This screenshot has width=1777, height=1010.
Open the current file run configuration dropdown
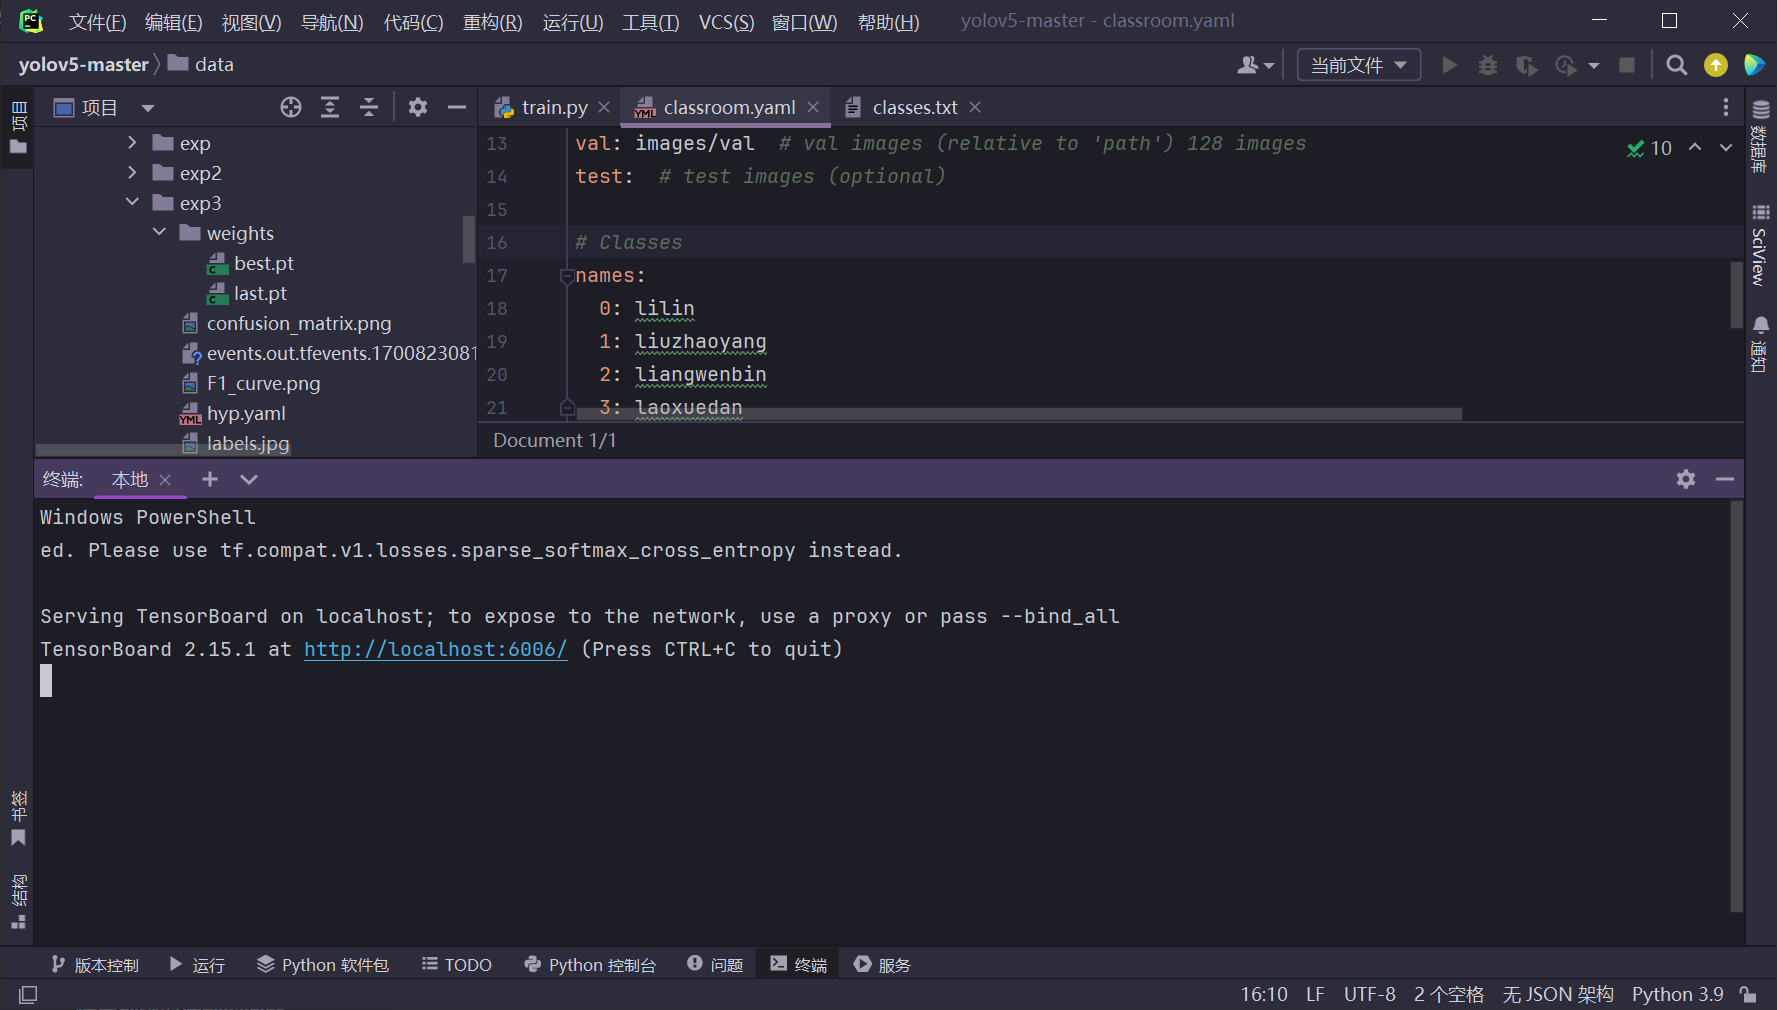coord(1359,65)
